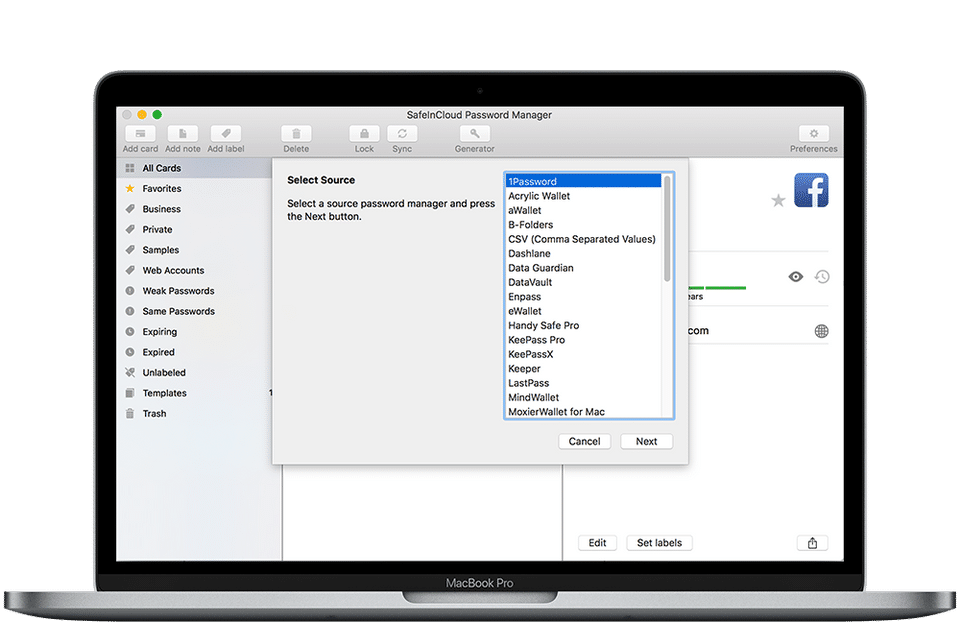Select 1Password as import source
Viewport: 960px width, 622px height.
coord(583,181)
